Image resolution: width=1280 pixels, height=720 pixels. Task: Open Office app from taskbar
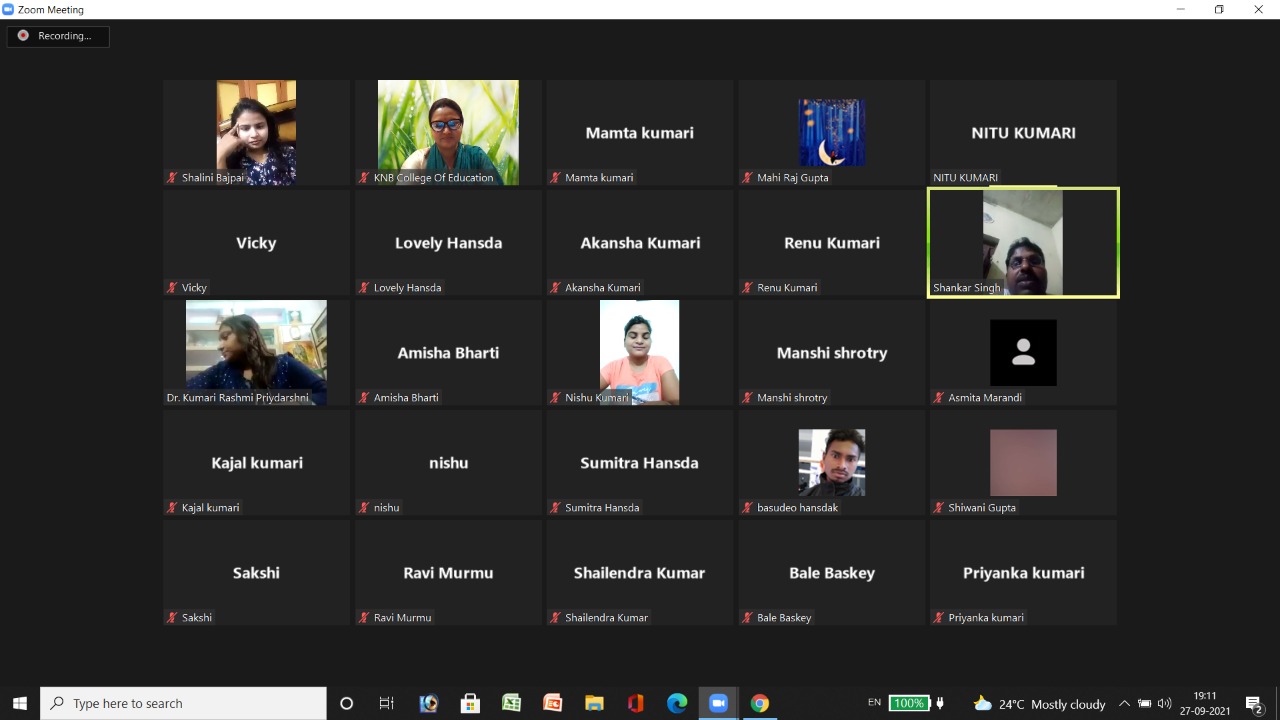click(635, 703)
